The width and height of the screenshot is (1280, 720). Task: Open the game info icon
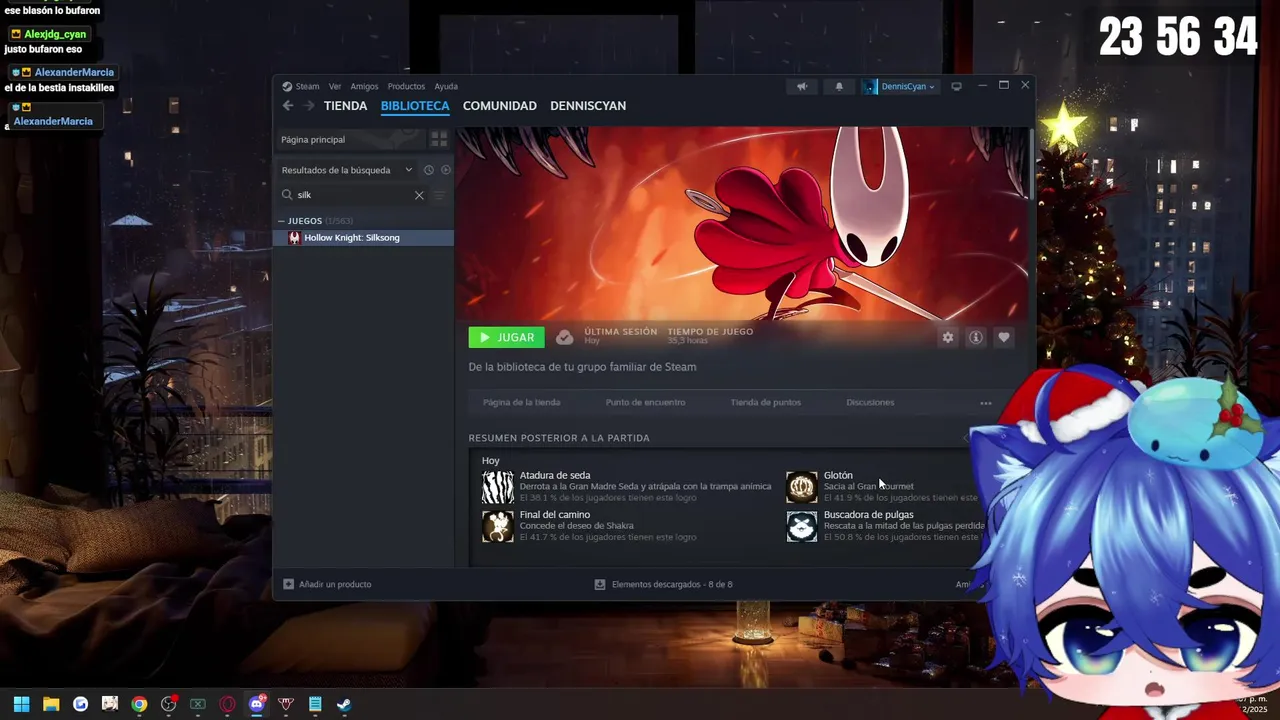(x=976, y=337)
